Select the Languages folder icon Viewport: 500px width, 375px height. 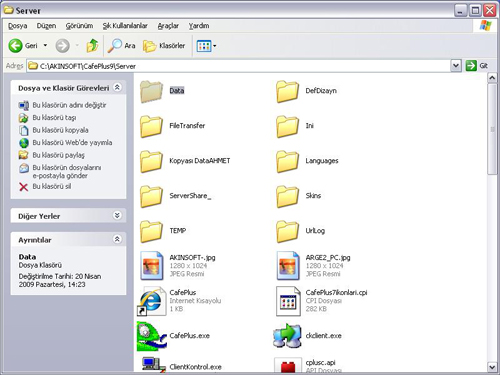(287, 161)
